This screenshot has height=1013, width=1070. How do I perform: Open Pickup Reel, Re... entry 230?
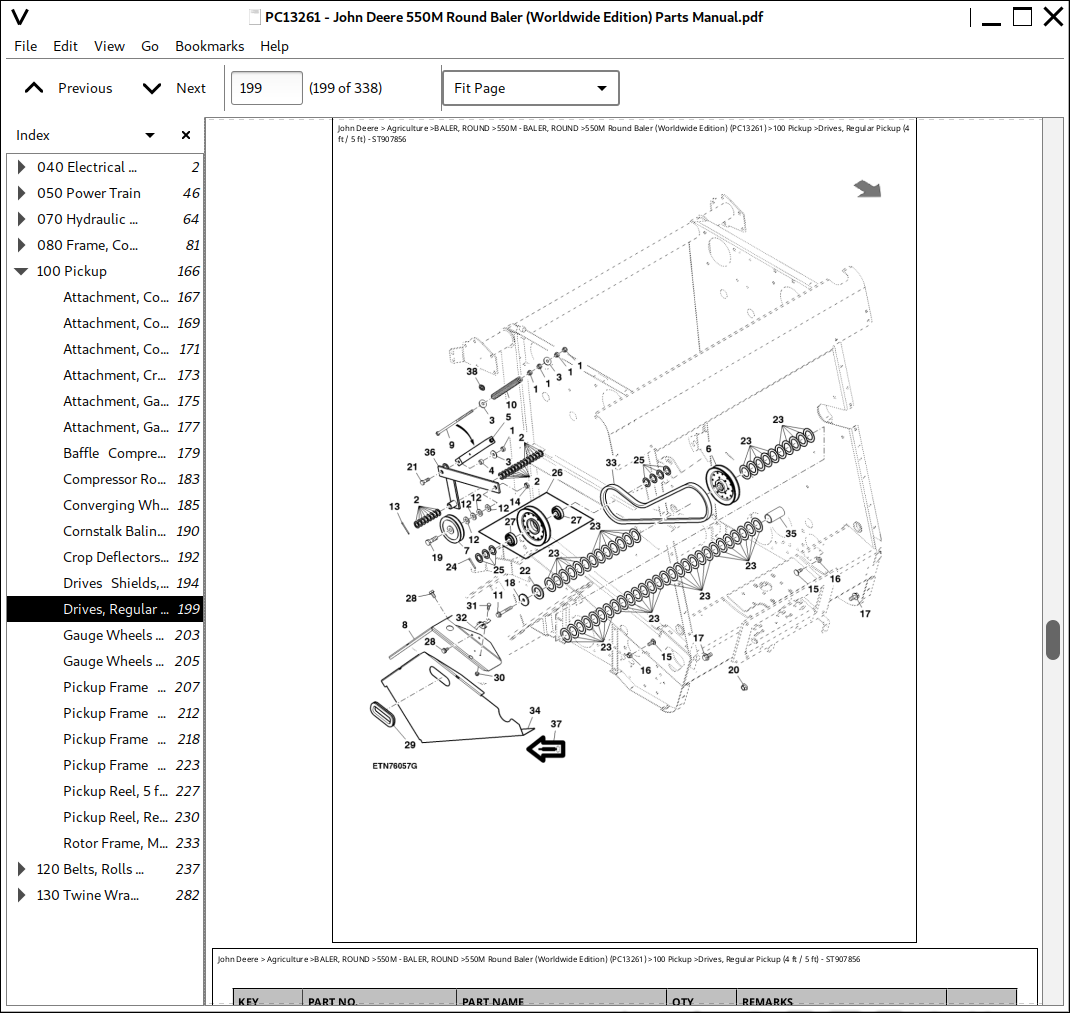click(105, 817)
